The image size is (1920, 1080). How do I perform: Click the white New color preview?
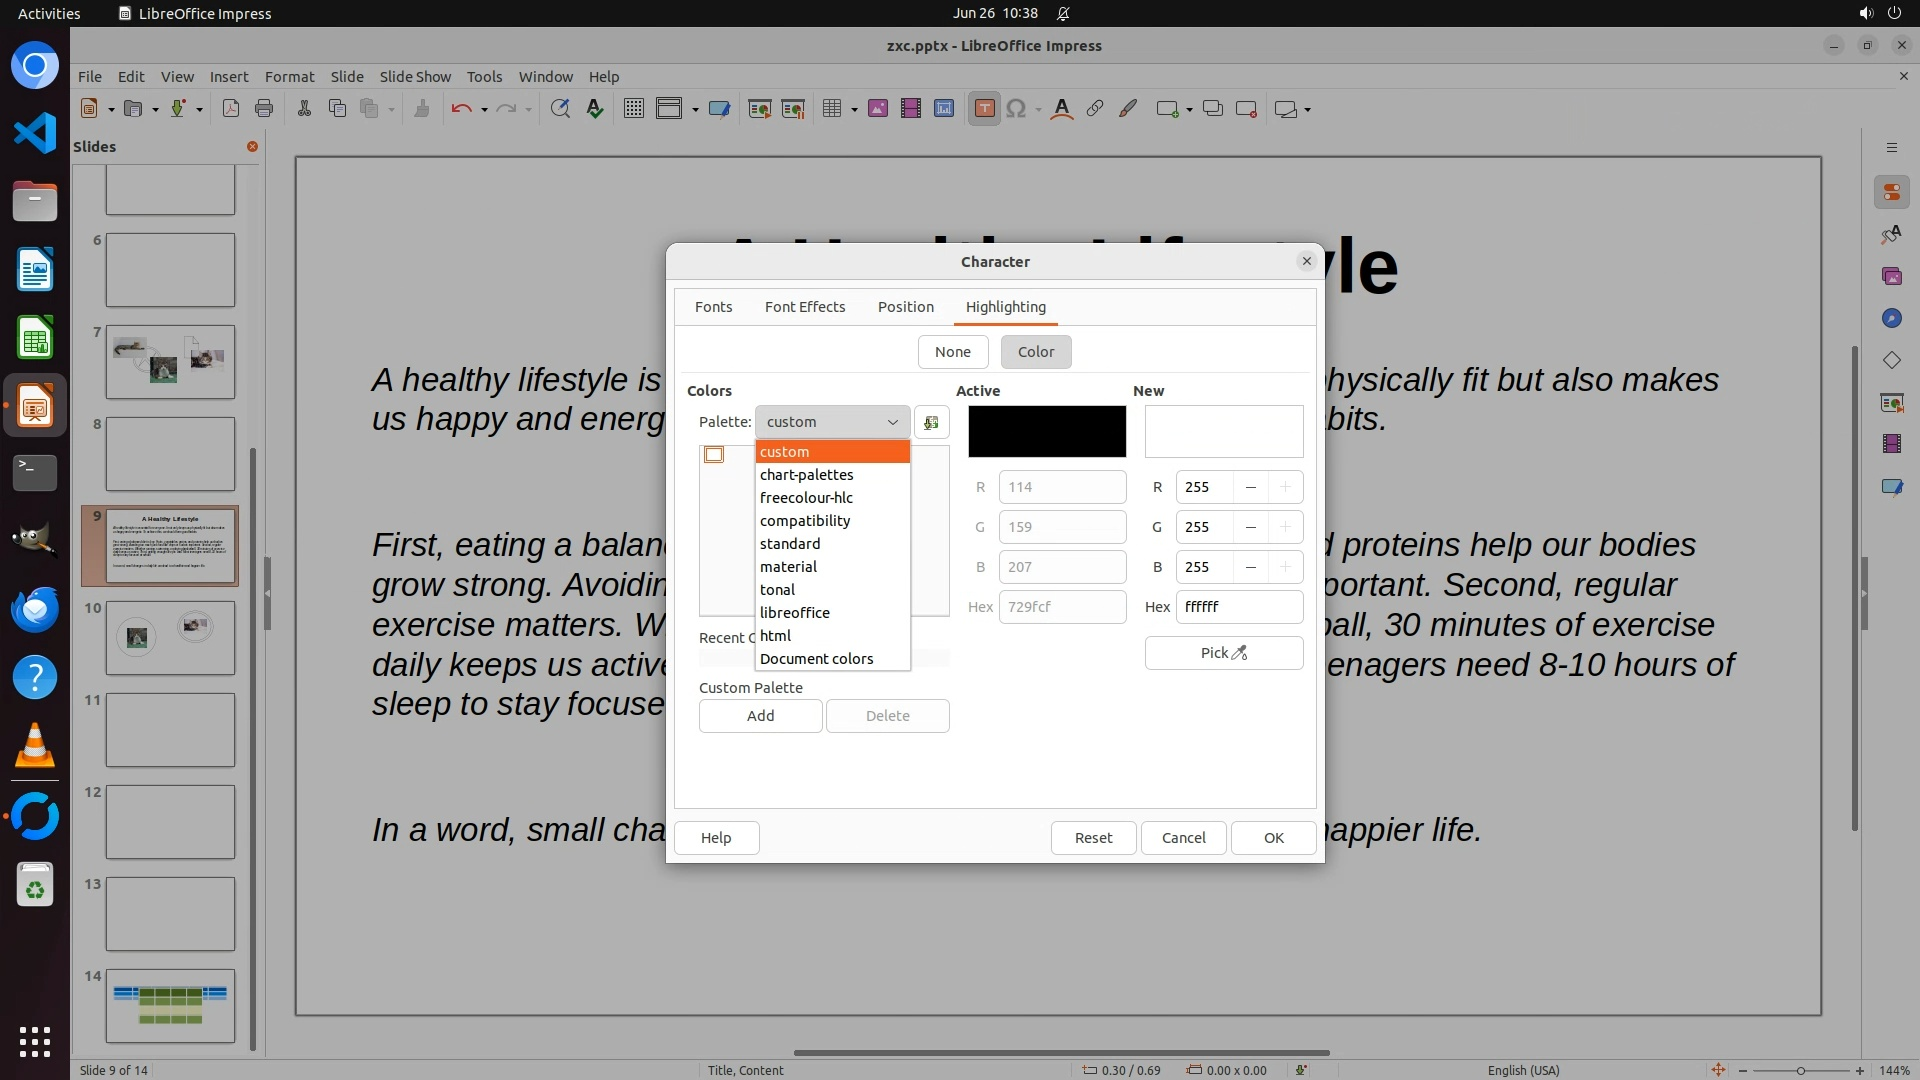pyautogui.click(x=1223, y=431)
